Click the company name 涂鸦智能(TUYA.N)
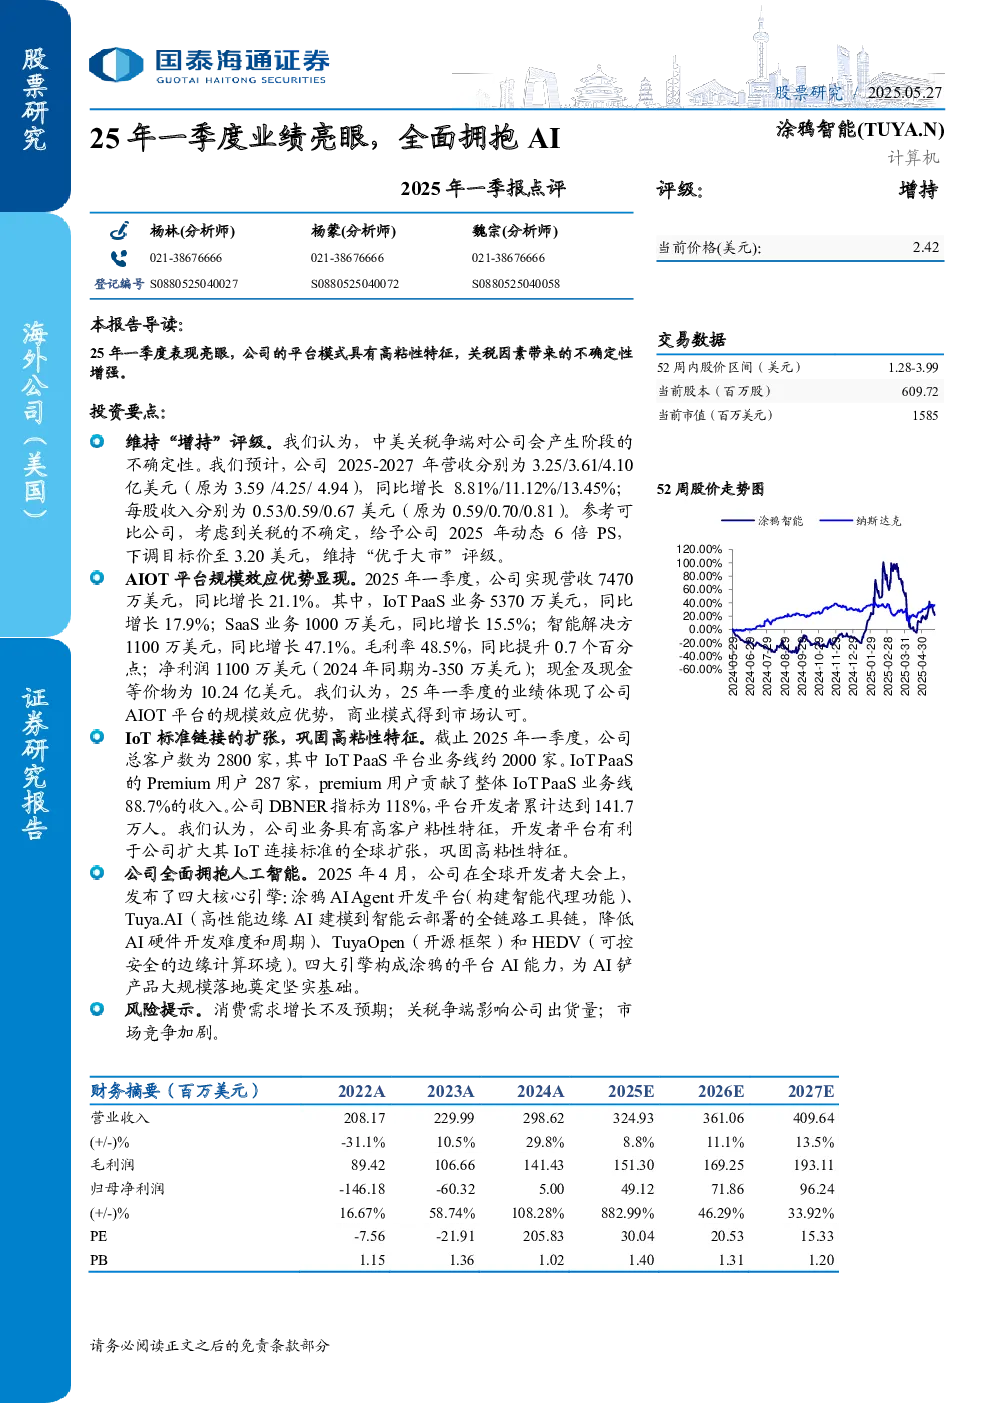 (x=860, y=129)
